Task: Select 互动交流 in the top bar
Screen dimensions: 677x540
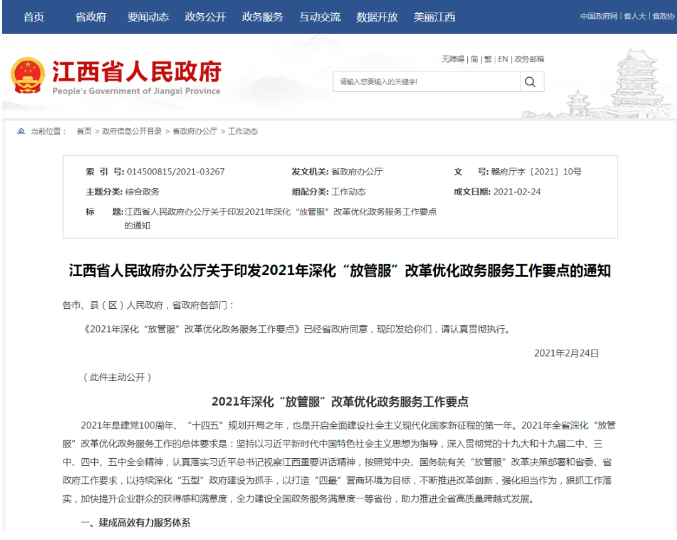Action: click(x=319, y=17)
